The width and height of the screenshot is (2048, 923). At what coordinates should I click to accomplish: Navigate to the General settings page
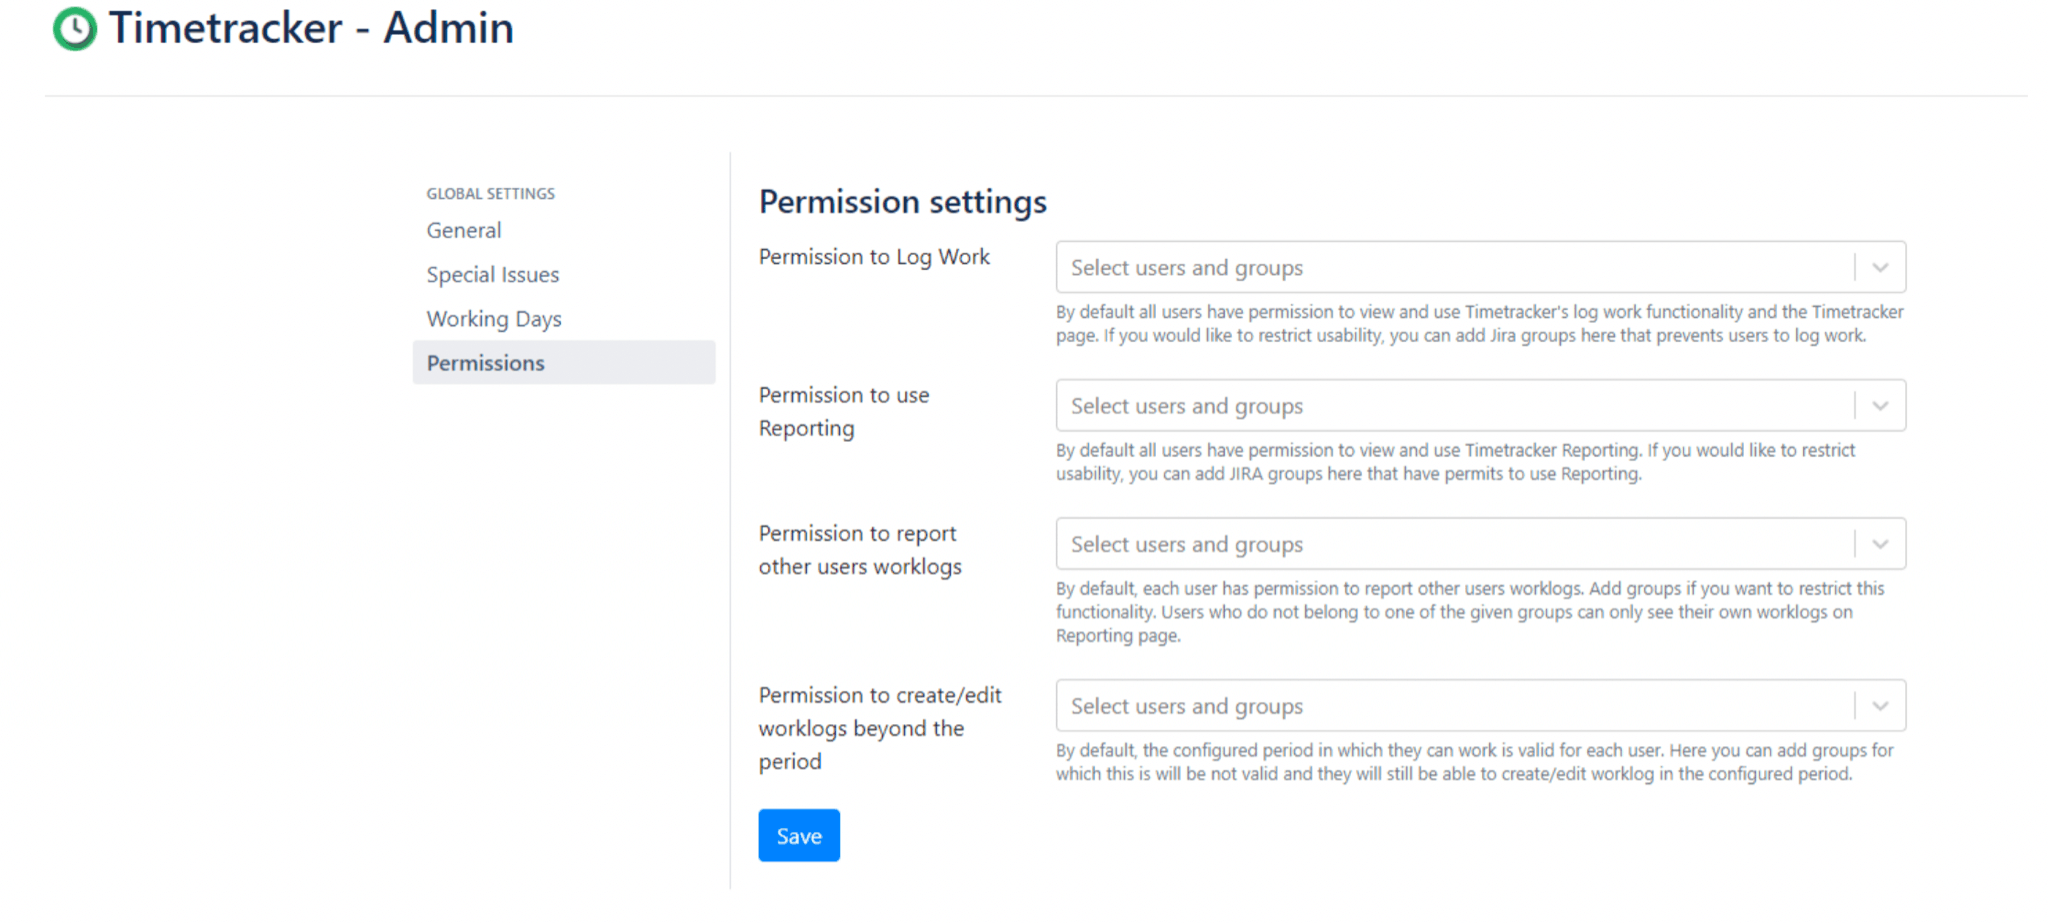pos(463,230)
